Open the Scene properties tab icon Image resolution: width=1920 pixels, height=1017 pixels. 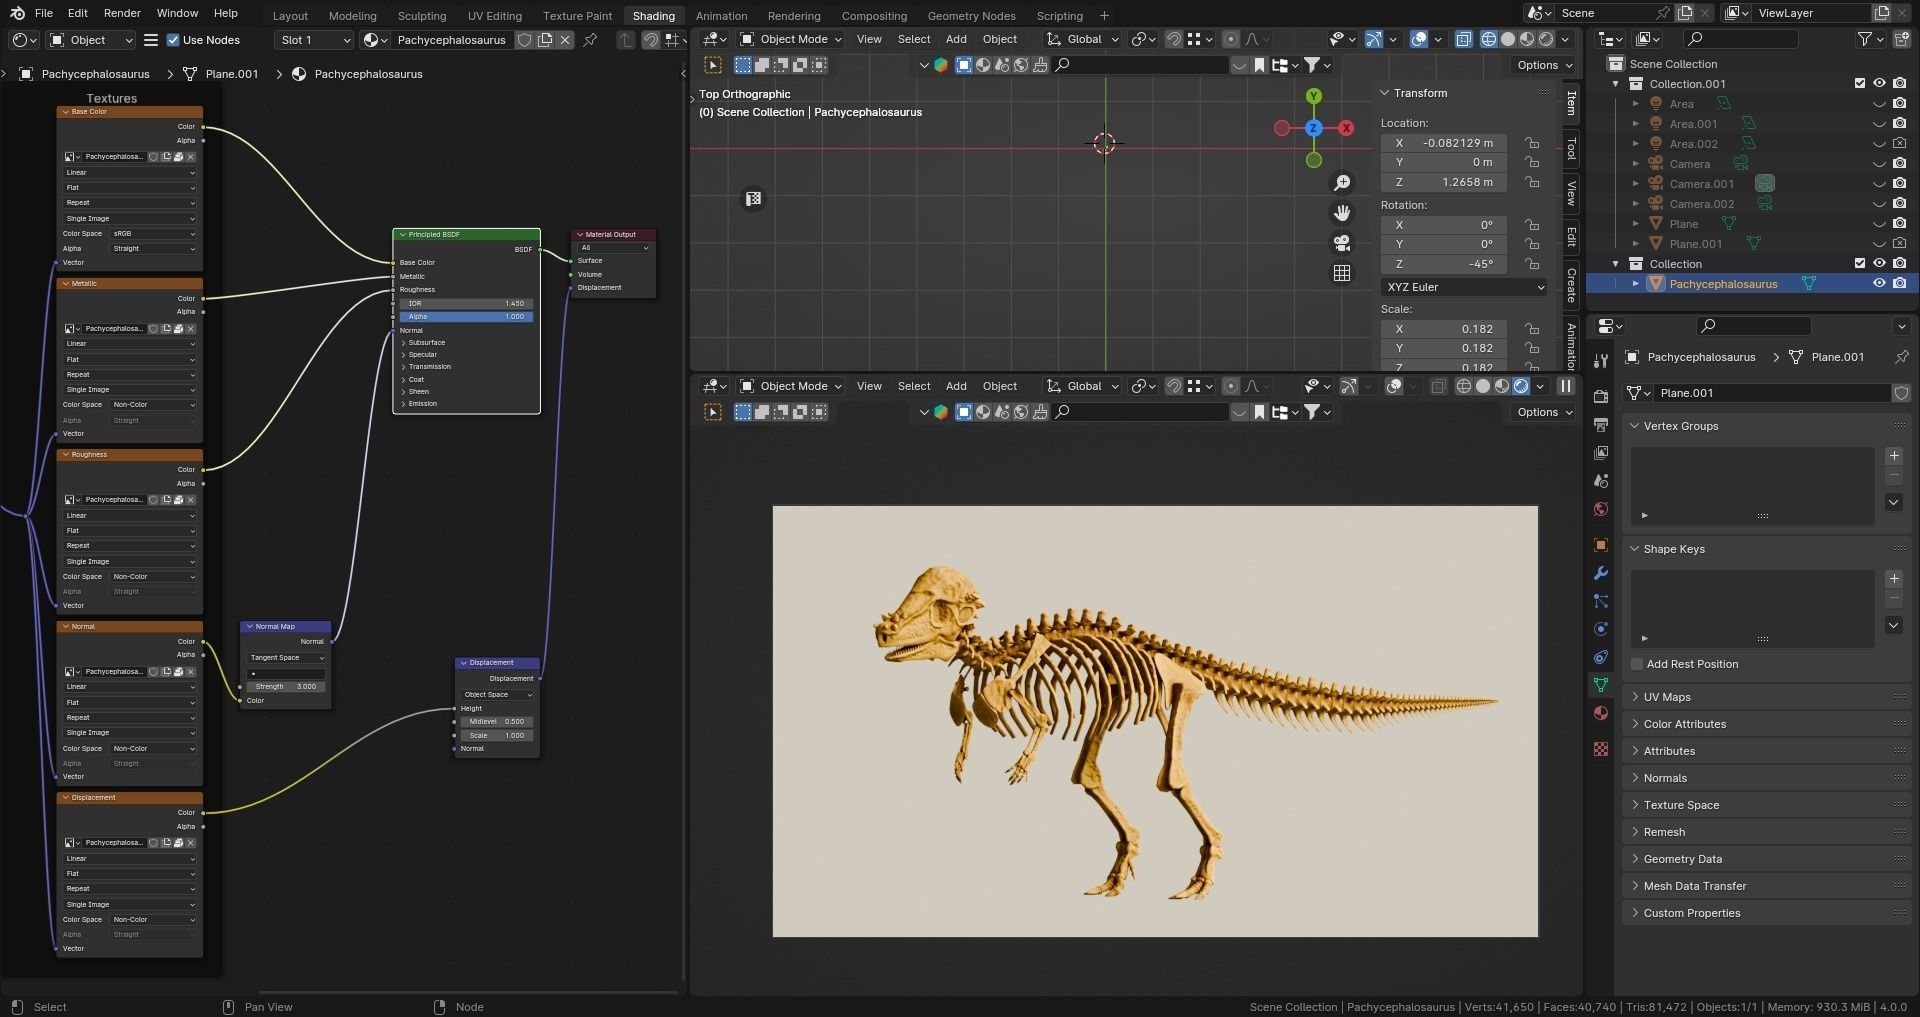pyautogui.click(x=1601, y=481)
